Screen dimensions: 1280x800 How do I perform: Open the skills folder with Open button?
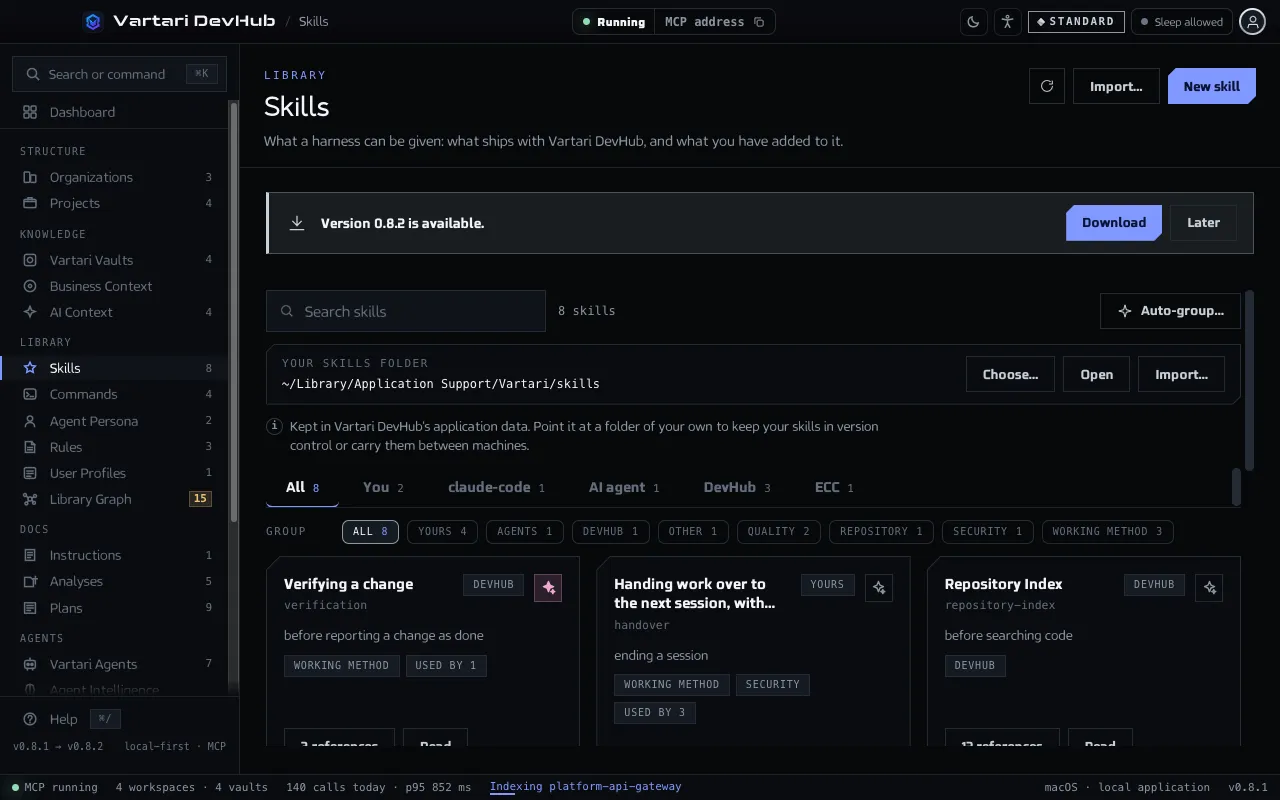(x=1096, y=374)
